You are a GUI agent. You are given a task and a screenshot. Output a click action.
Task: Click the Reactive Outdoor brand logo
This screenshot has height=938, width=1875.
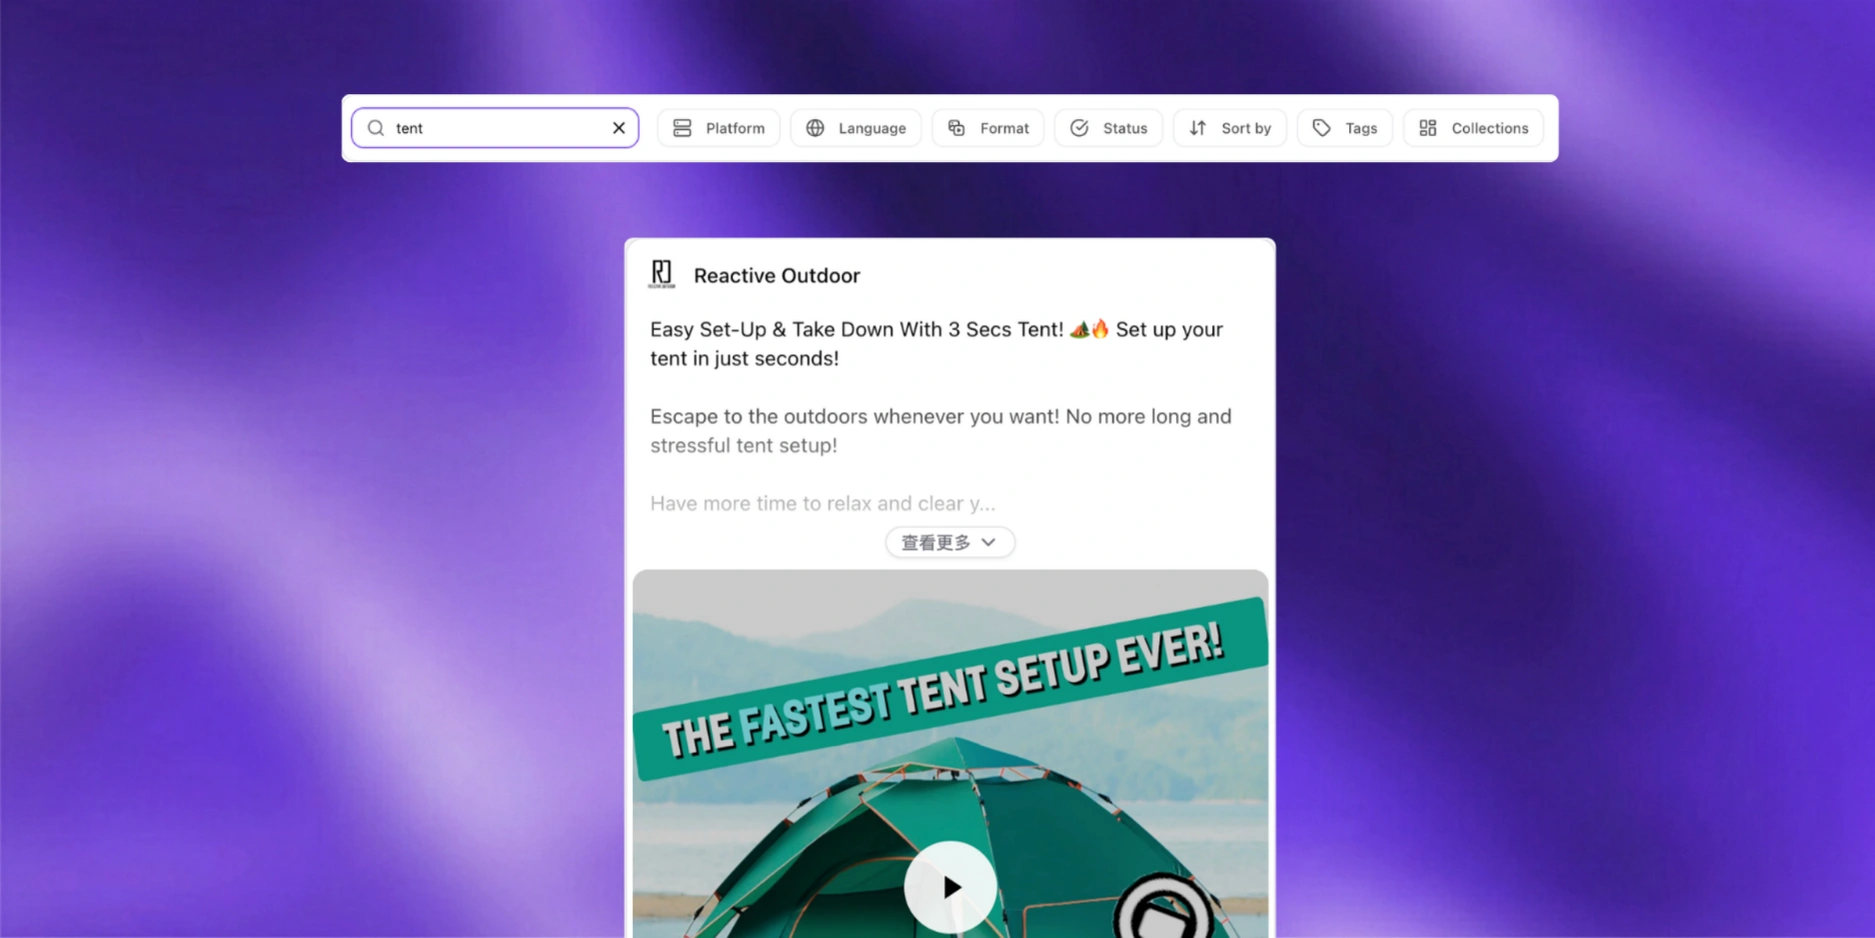coord(662,274)
